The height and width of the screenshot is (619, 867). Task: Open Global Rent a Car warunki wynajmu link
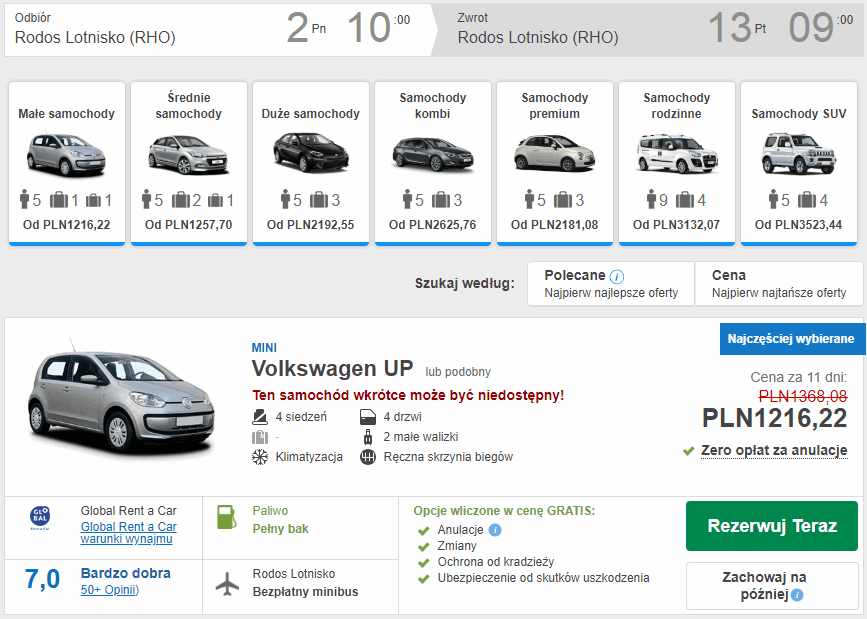(129, 533)
